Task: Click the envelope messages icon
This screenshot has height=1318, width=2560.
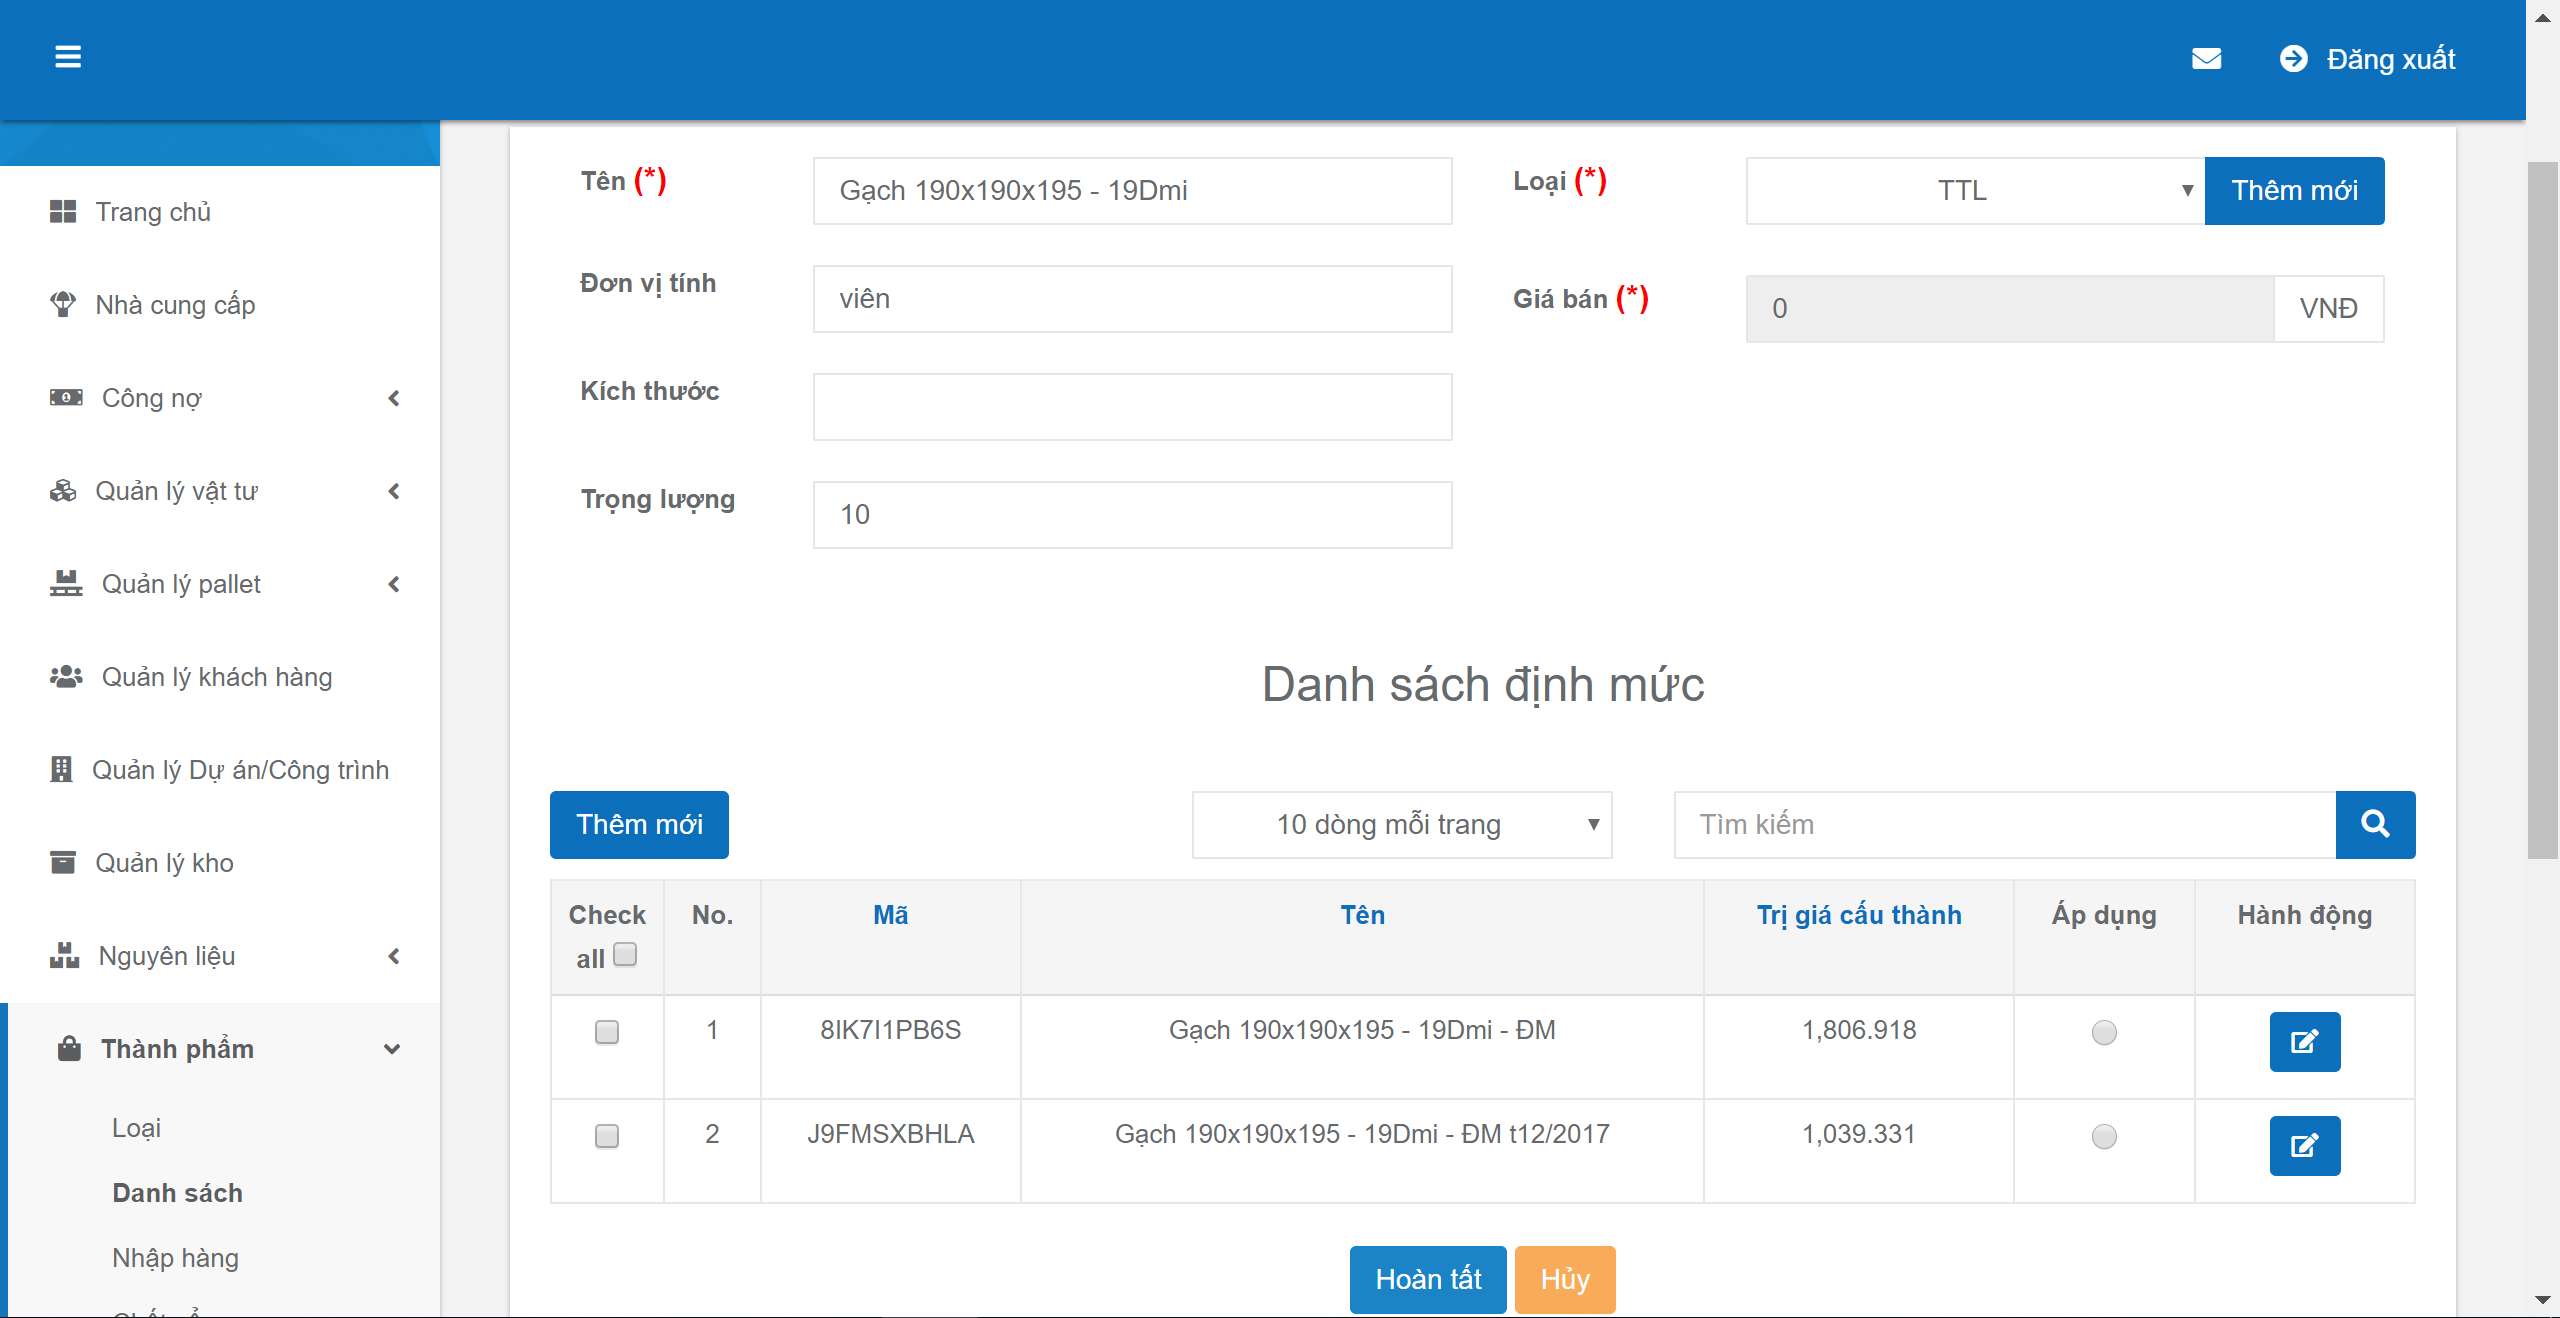Action: 2206,59
